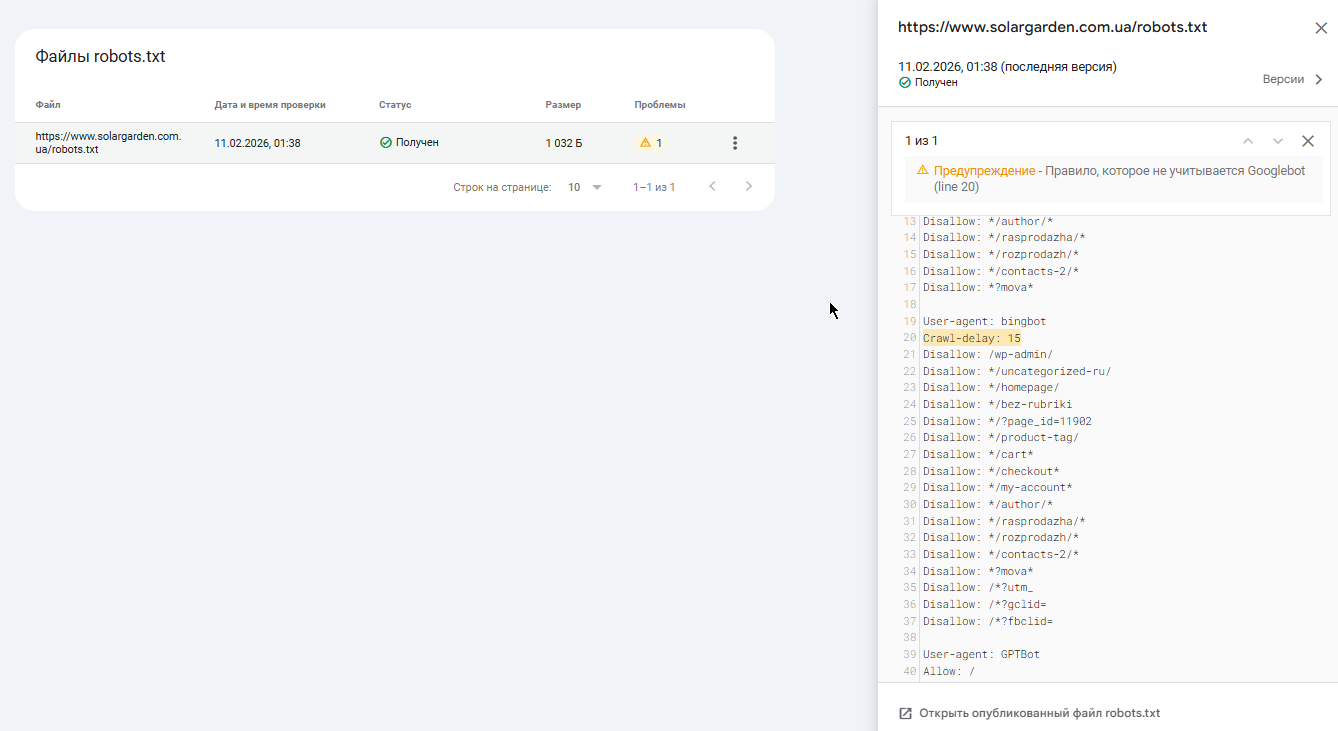
Task: Click Дата и время проверки column header
Action: click(x=270, y=105)
